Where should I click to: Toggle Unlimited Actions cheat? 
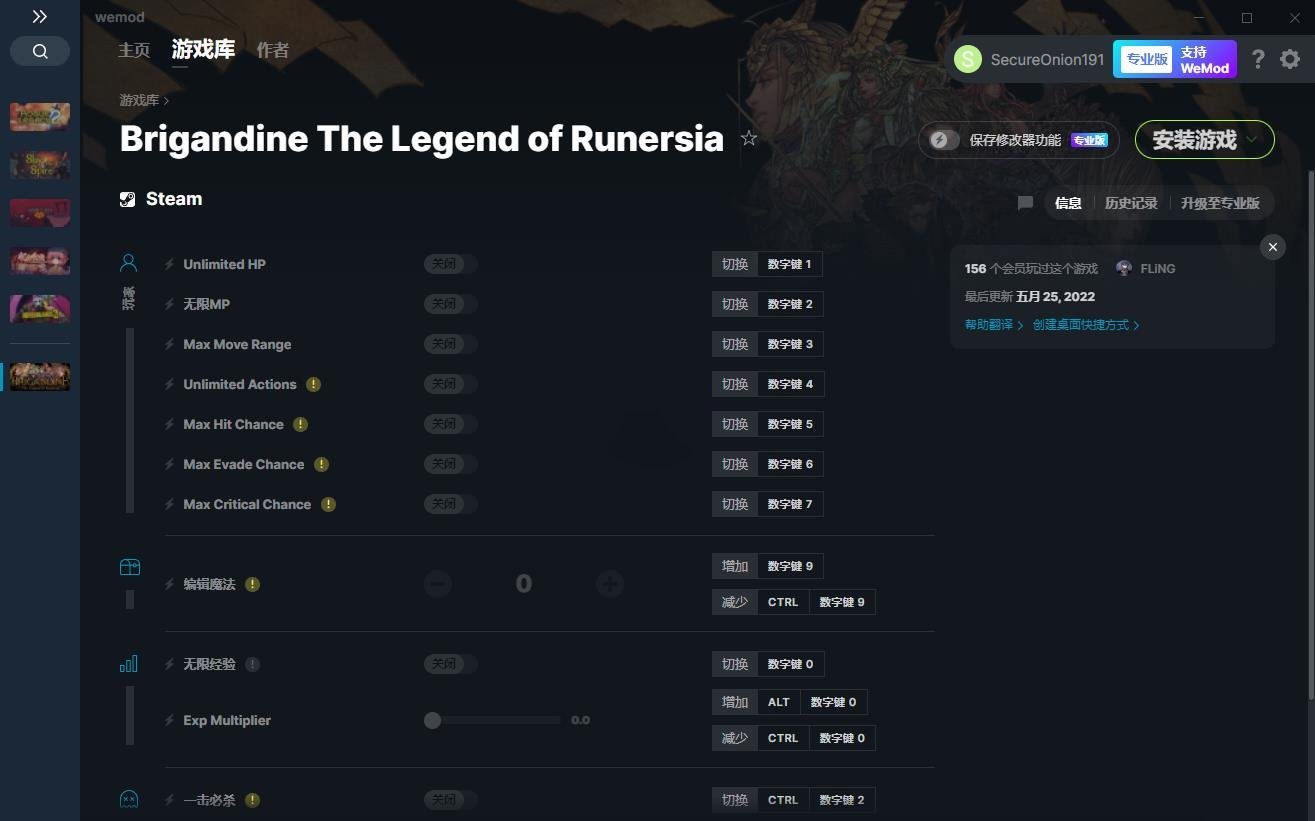tap(450, 384)
